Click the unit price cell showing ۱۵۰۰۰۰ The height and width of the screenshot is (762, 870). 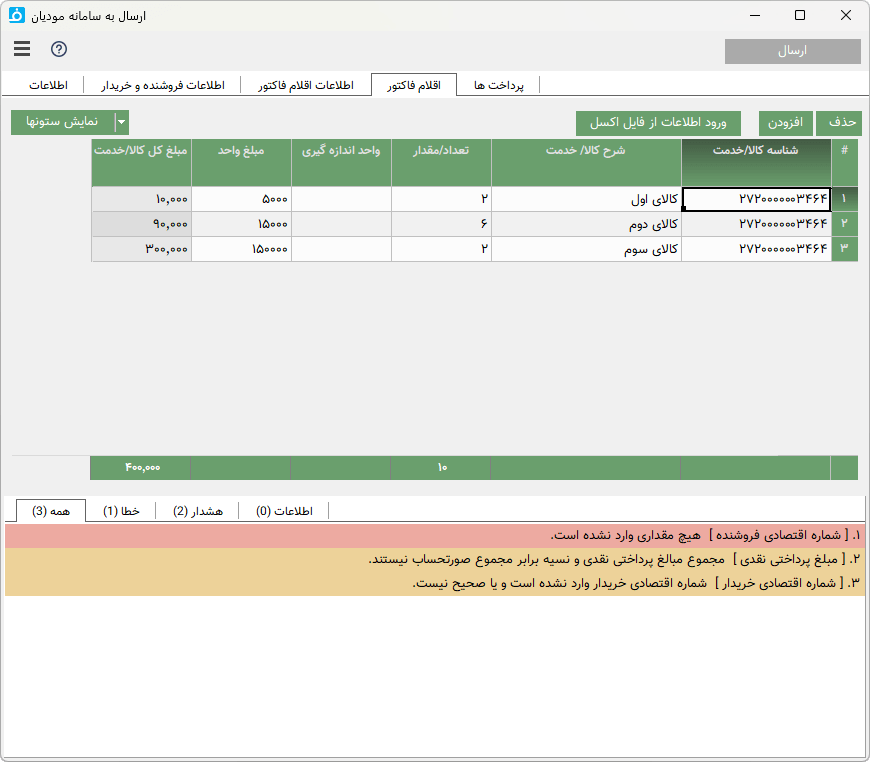241,248
